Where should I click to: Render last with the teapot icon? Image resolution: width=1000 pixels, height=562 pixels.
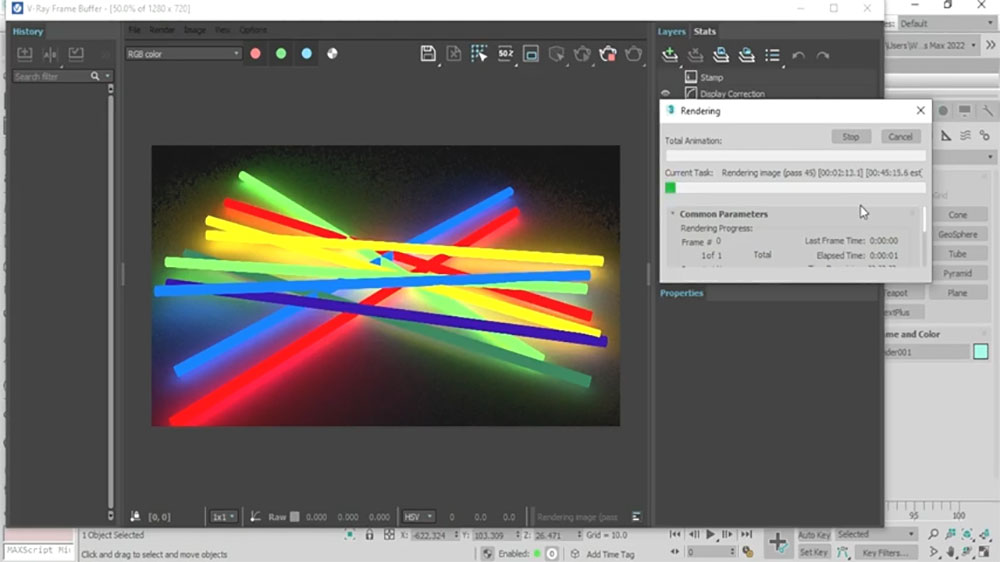point(633,54)
